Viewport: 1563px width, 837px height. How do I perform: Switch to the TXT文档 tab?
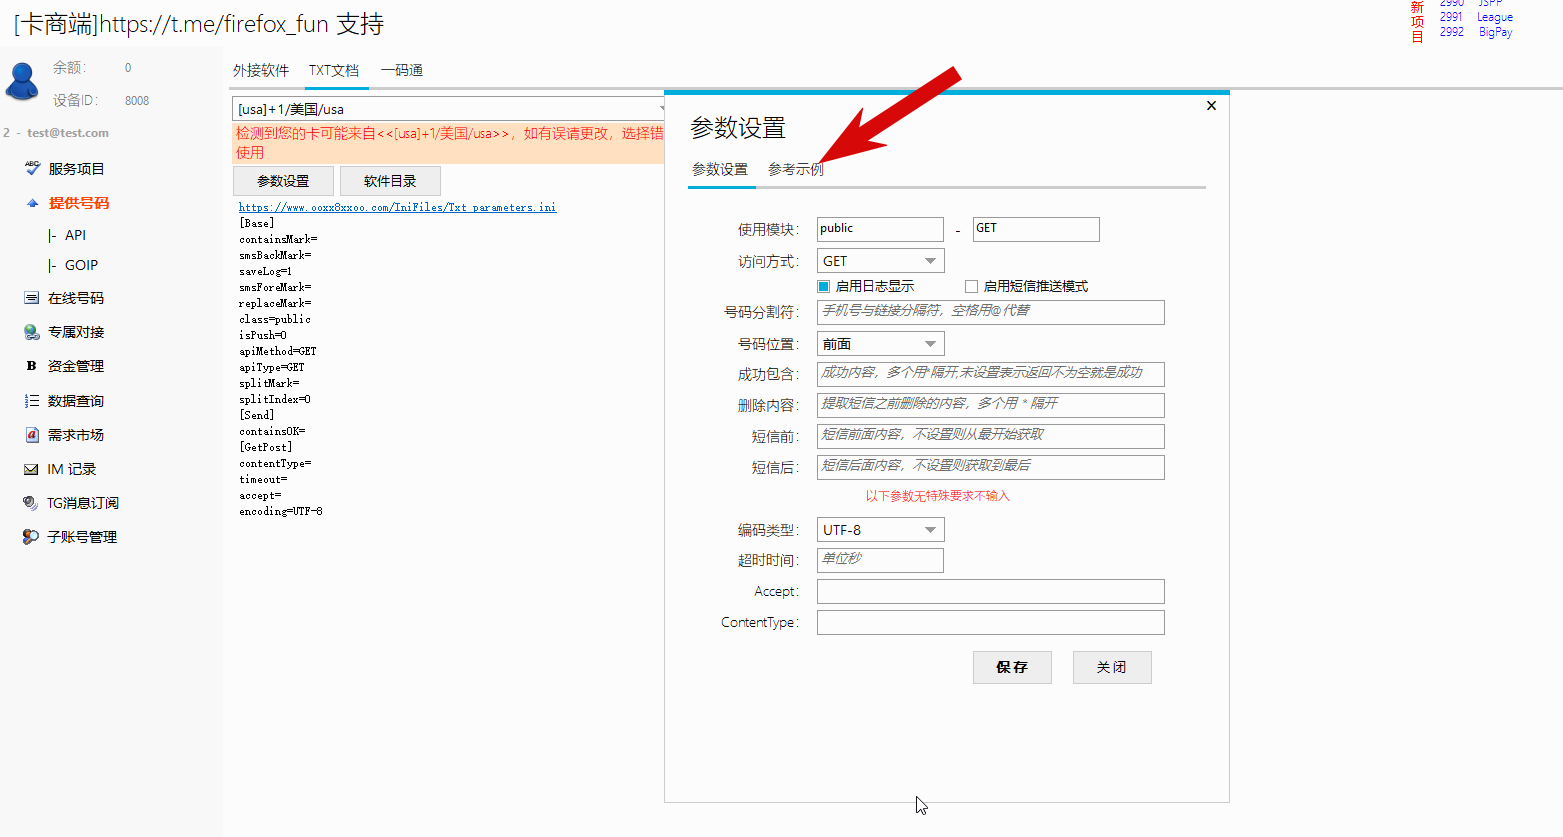coord(334,70)
